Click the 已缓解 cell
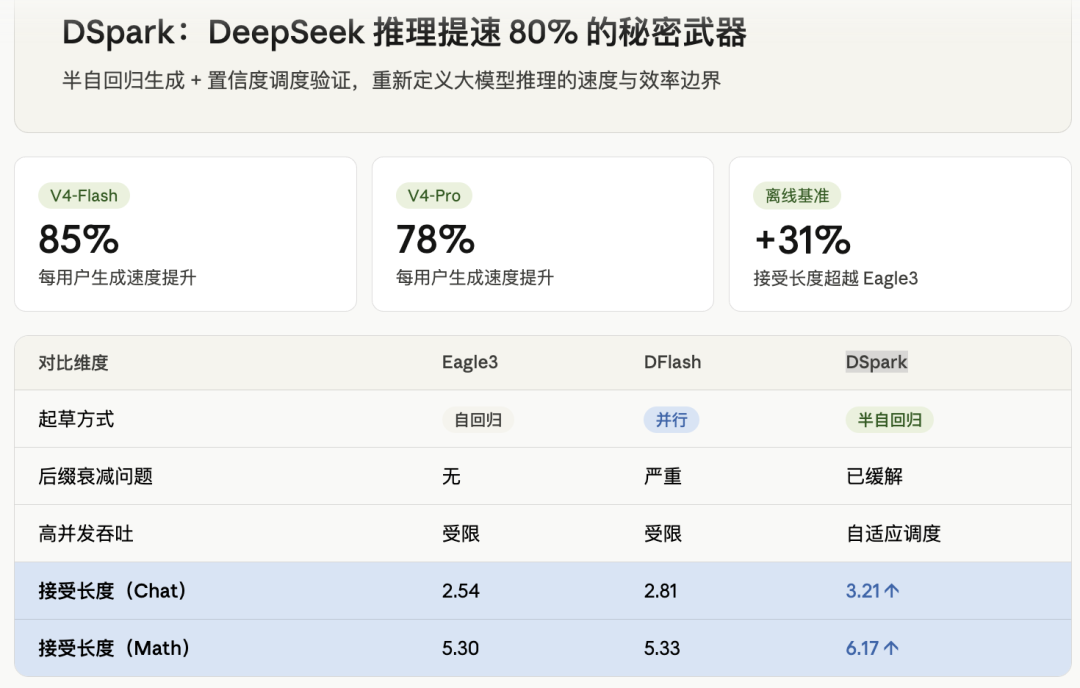This screenshot has height=688, width=1080. click(874, 477)
